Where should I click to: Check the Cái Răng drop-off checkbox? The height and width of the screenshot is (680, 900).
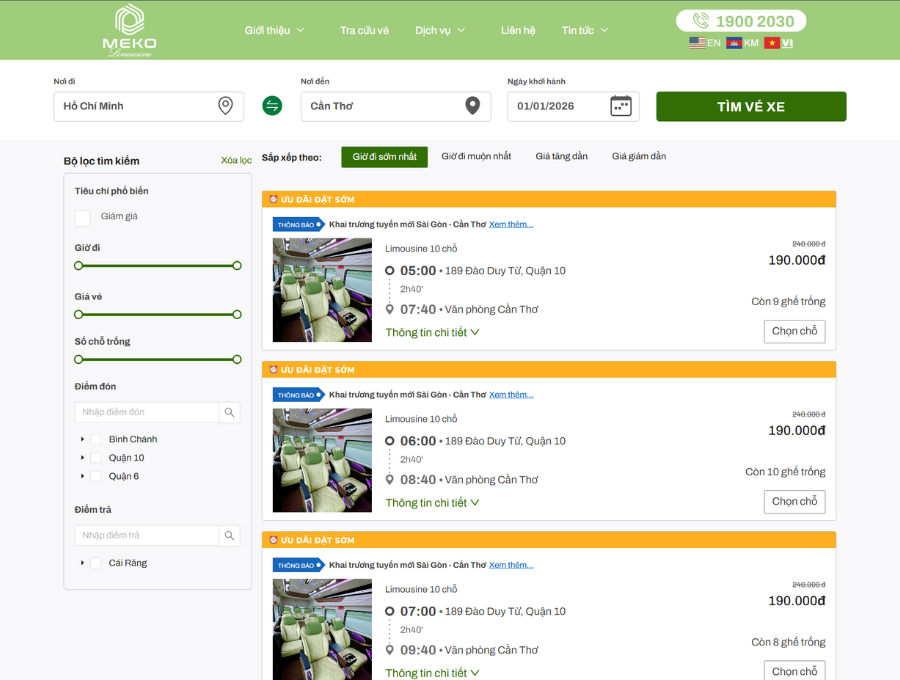96,563
